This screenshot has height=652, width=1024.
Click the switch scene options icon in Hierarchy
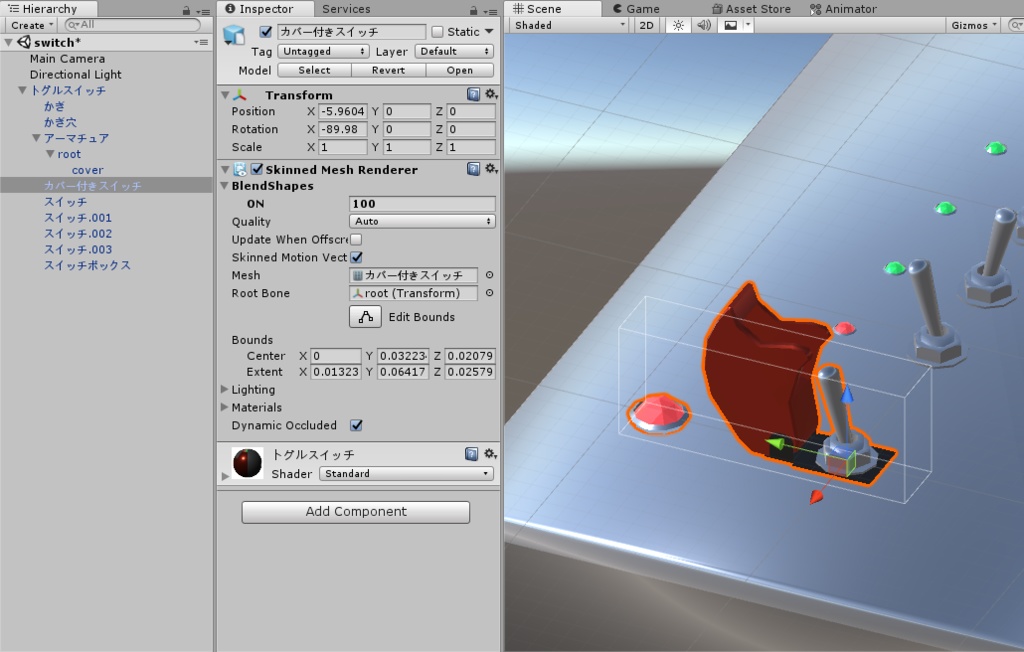click(201, 42)
